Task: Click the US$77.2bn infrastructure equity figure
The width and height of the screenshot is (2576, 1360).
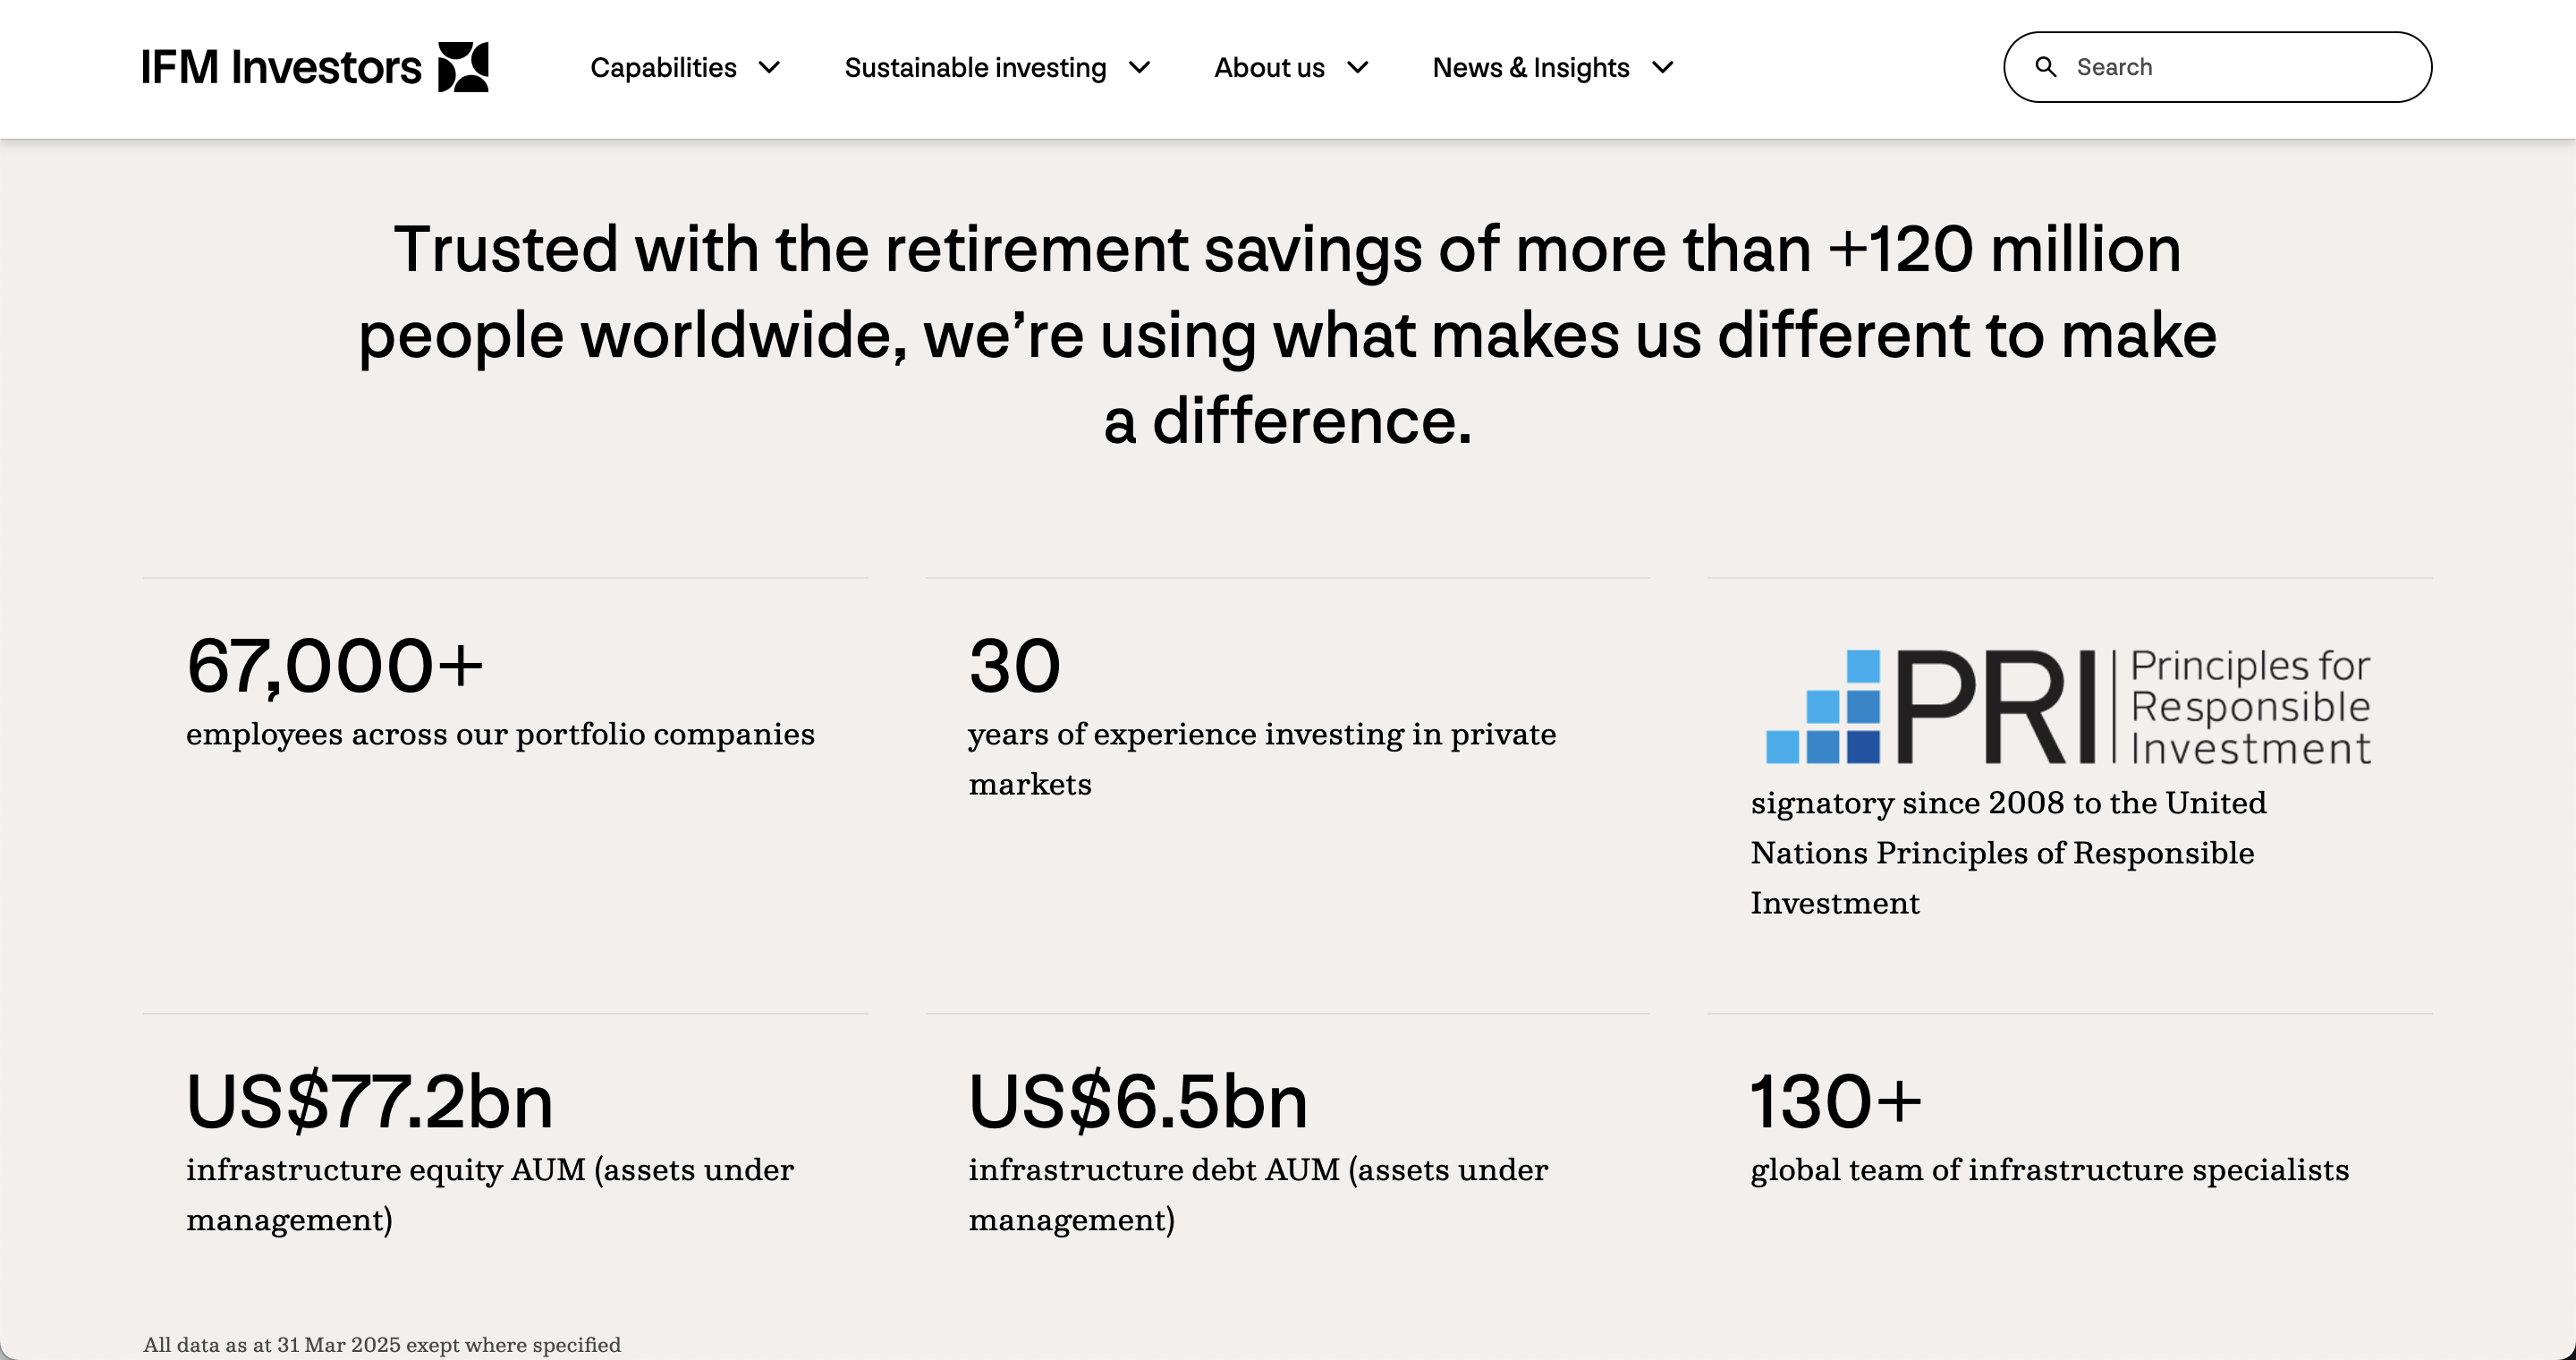Action: [x=369, y=1101]
